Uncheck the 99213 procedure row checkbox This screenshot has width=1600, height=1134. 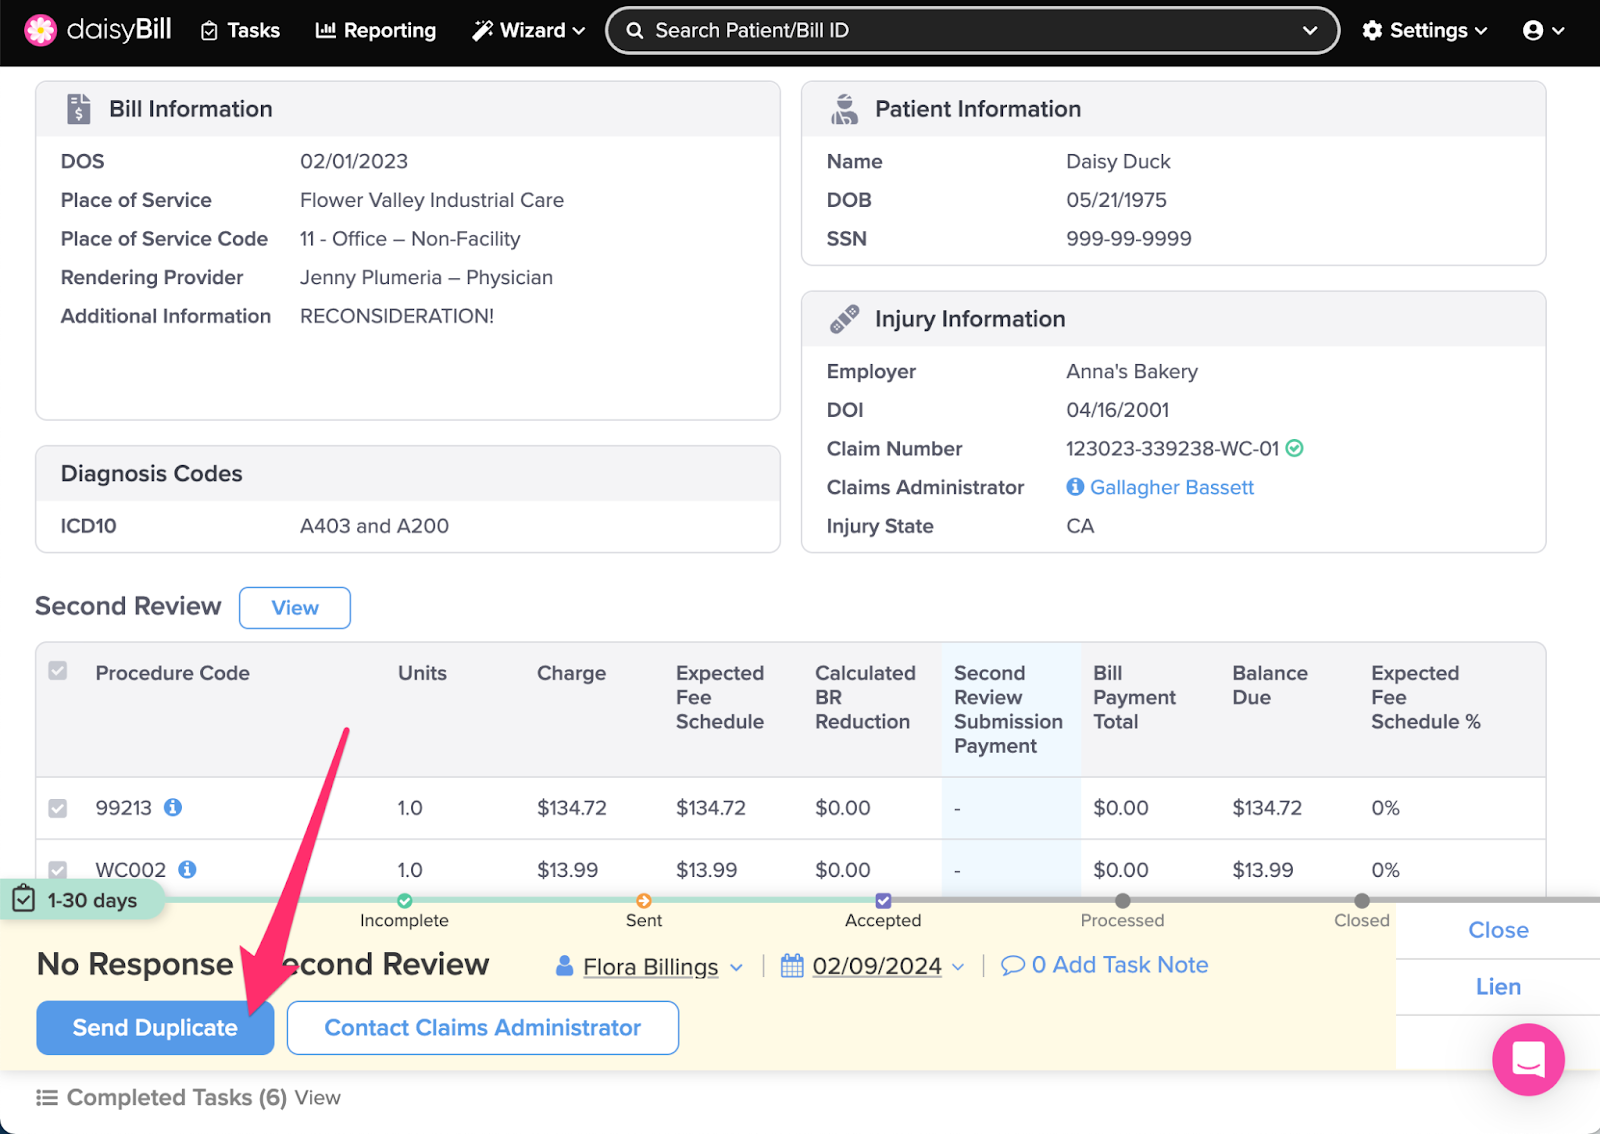58,808
